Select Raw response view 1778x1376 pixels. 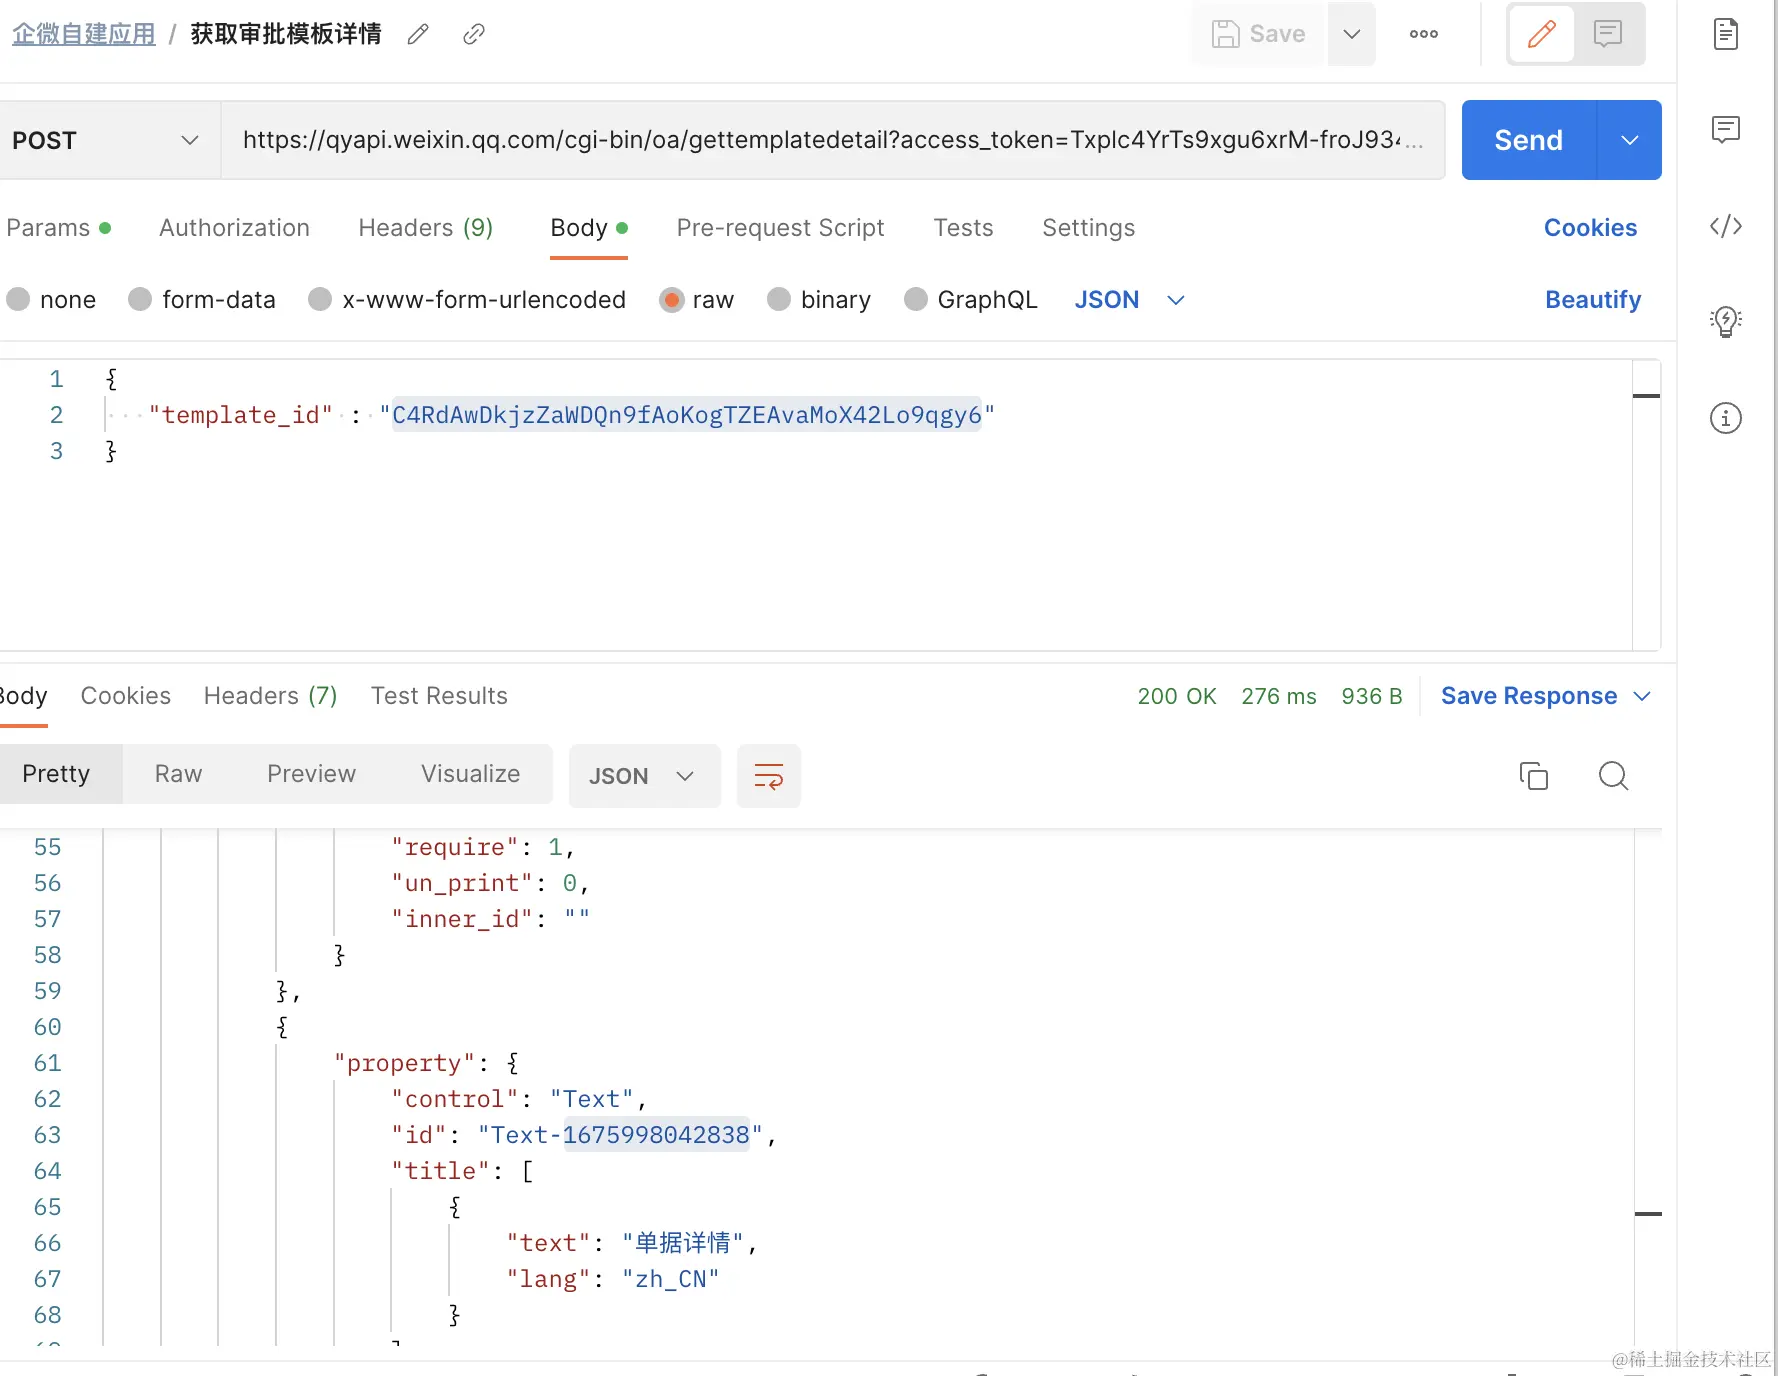pos(178,774)
